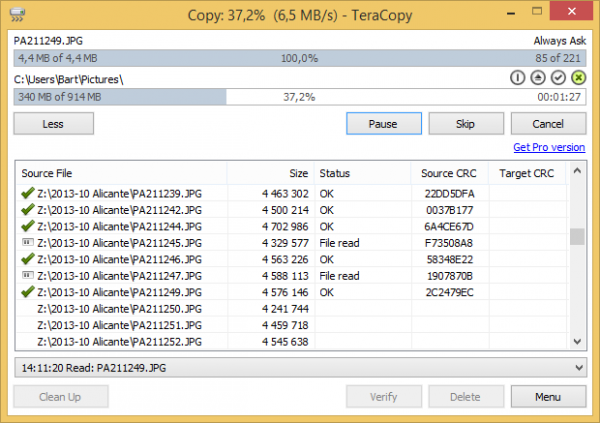Click the current file name PA211249.JPG at top
The image size is (600, 423).
(x=48, y=41)
